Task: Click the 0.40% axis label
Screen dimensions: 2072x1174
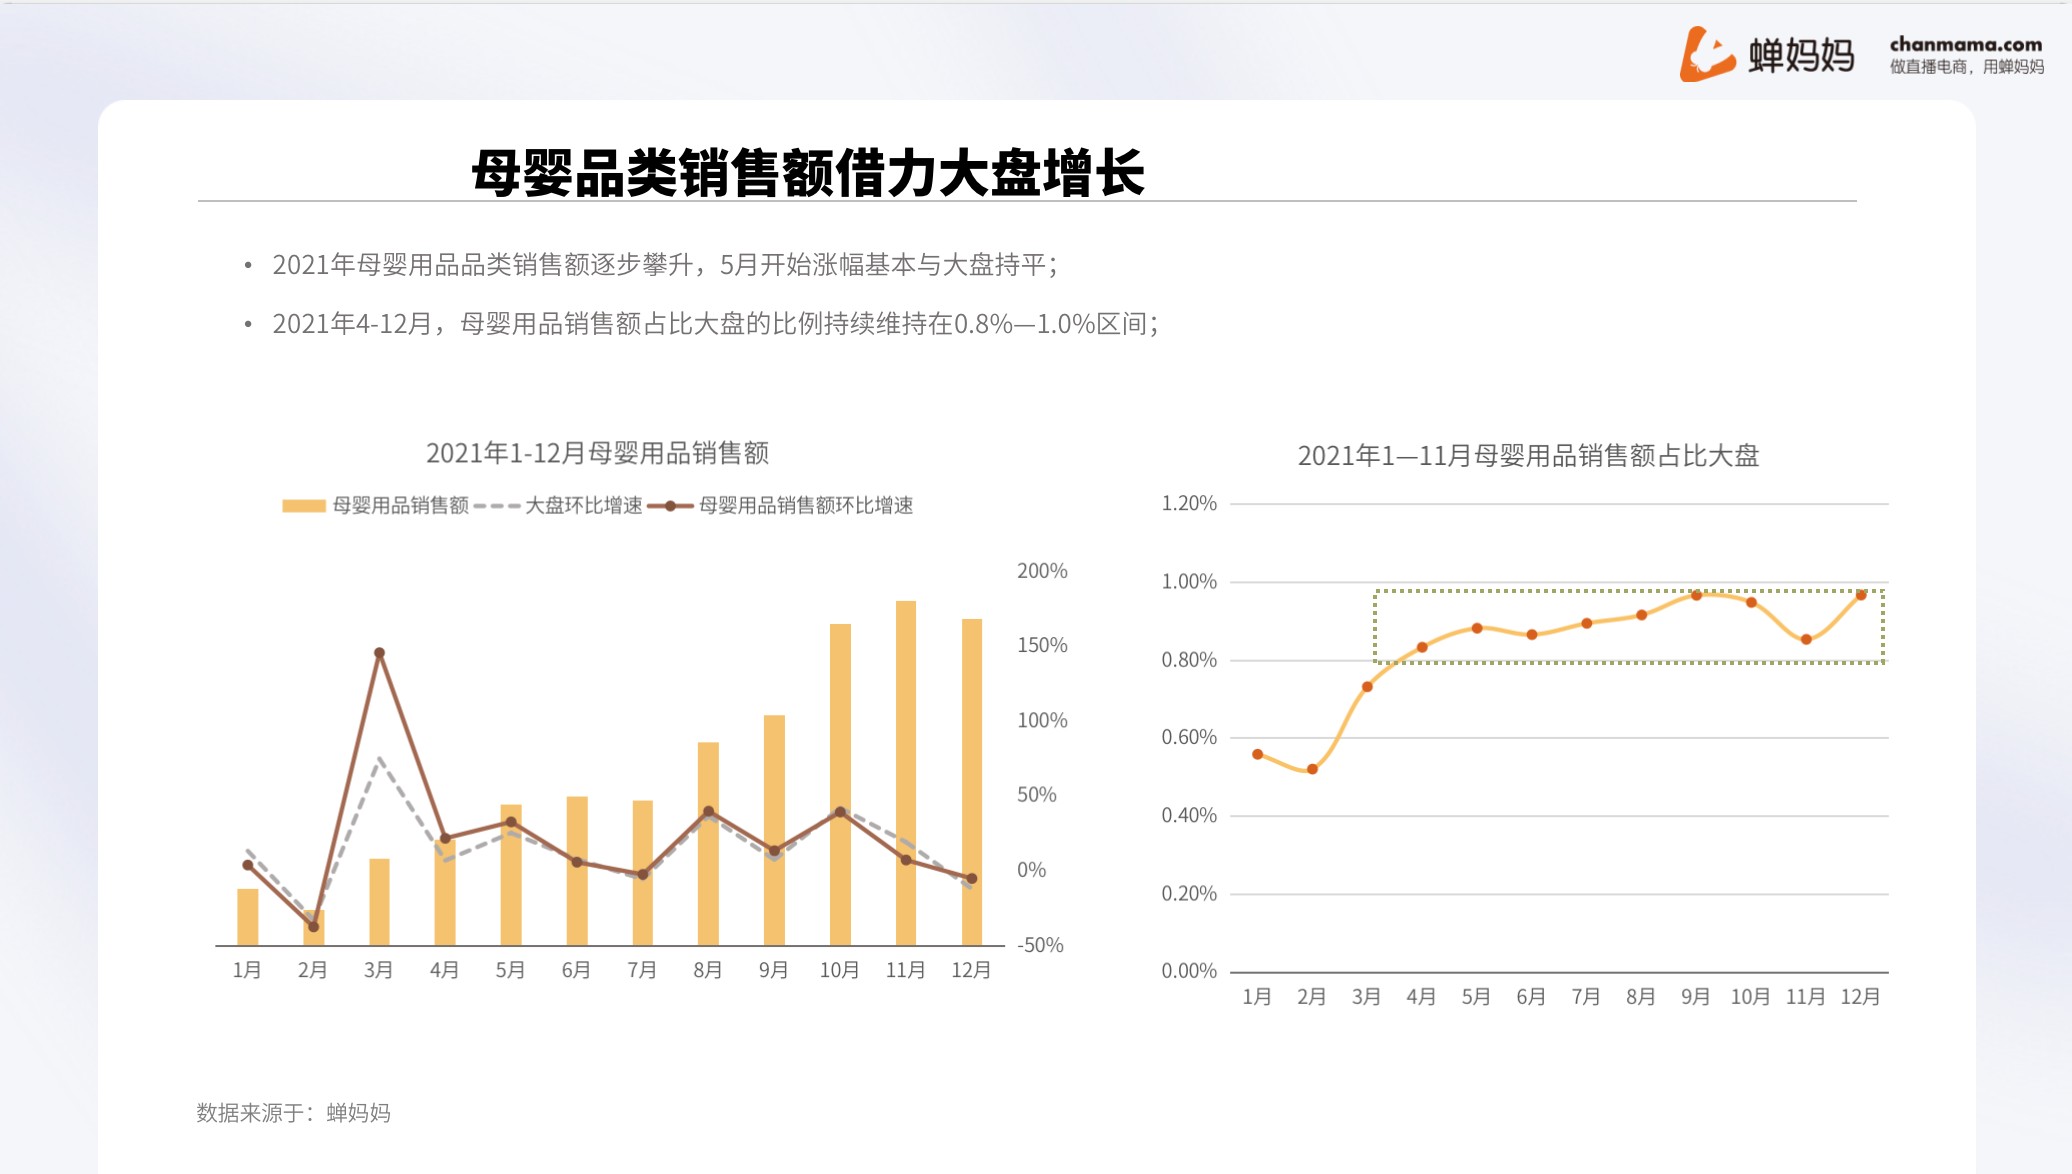Action: pyautogui.click(x=1189, y=816)
